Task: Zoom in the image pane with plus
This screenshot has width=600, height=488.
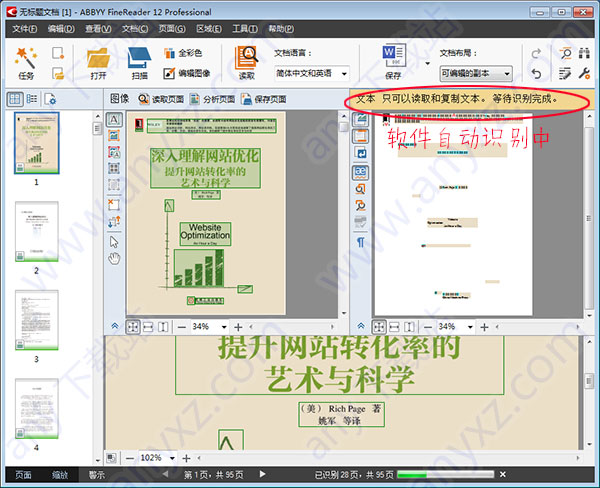Action: pos(238,327)
